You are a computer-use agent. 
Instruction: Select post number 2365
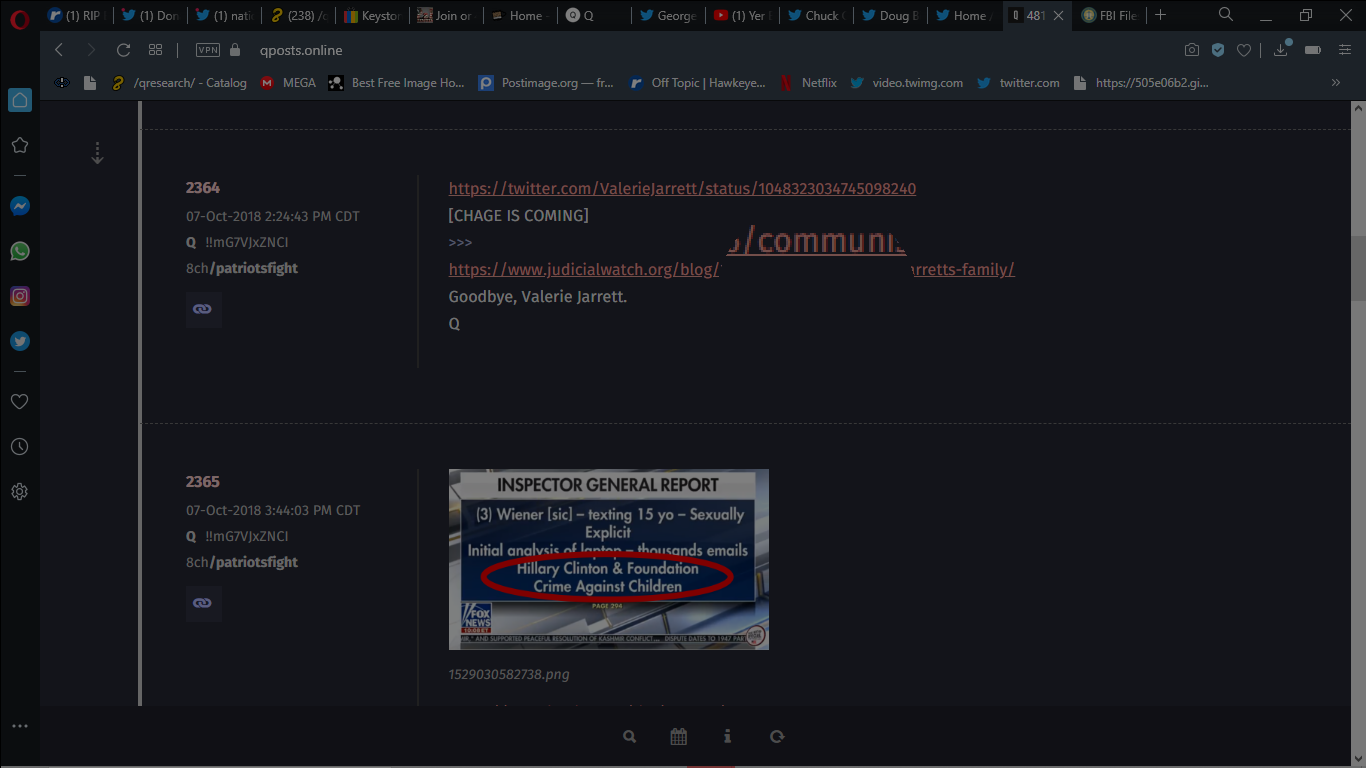(x=203, y=482)
